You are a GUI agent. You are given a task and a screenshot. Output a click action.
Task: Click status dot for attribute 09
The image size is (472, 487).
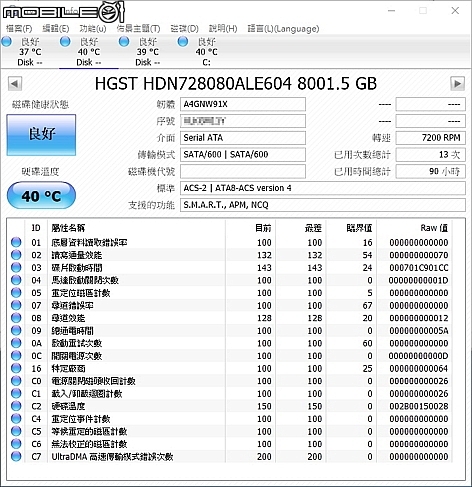[16, 330]
